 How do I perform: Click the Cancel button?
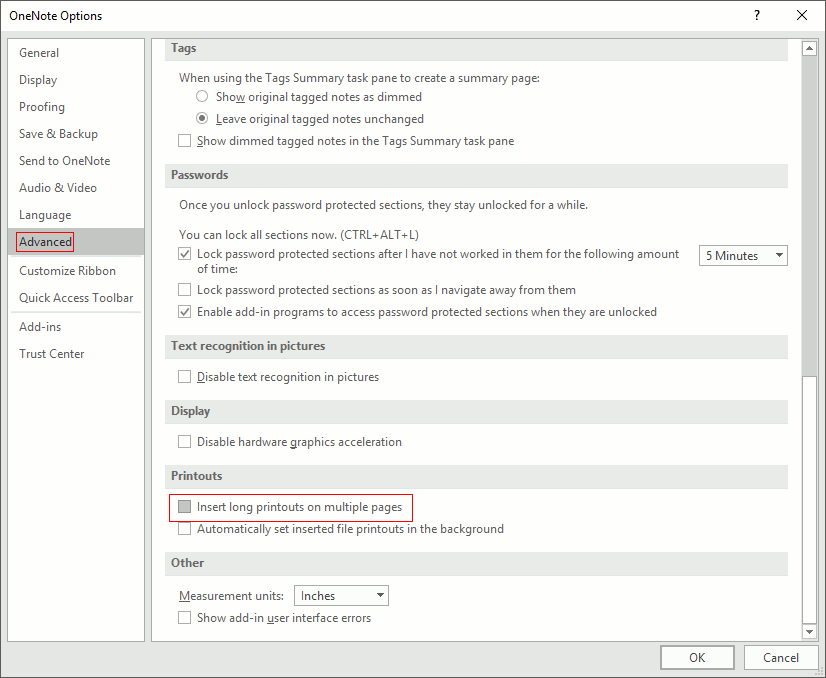(781, 657)
